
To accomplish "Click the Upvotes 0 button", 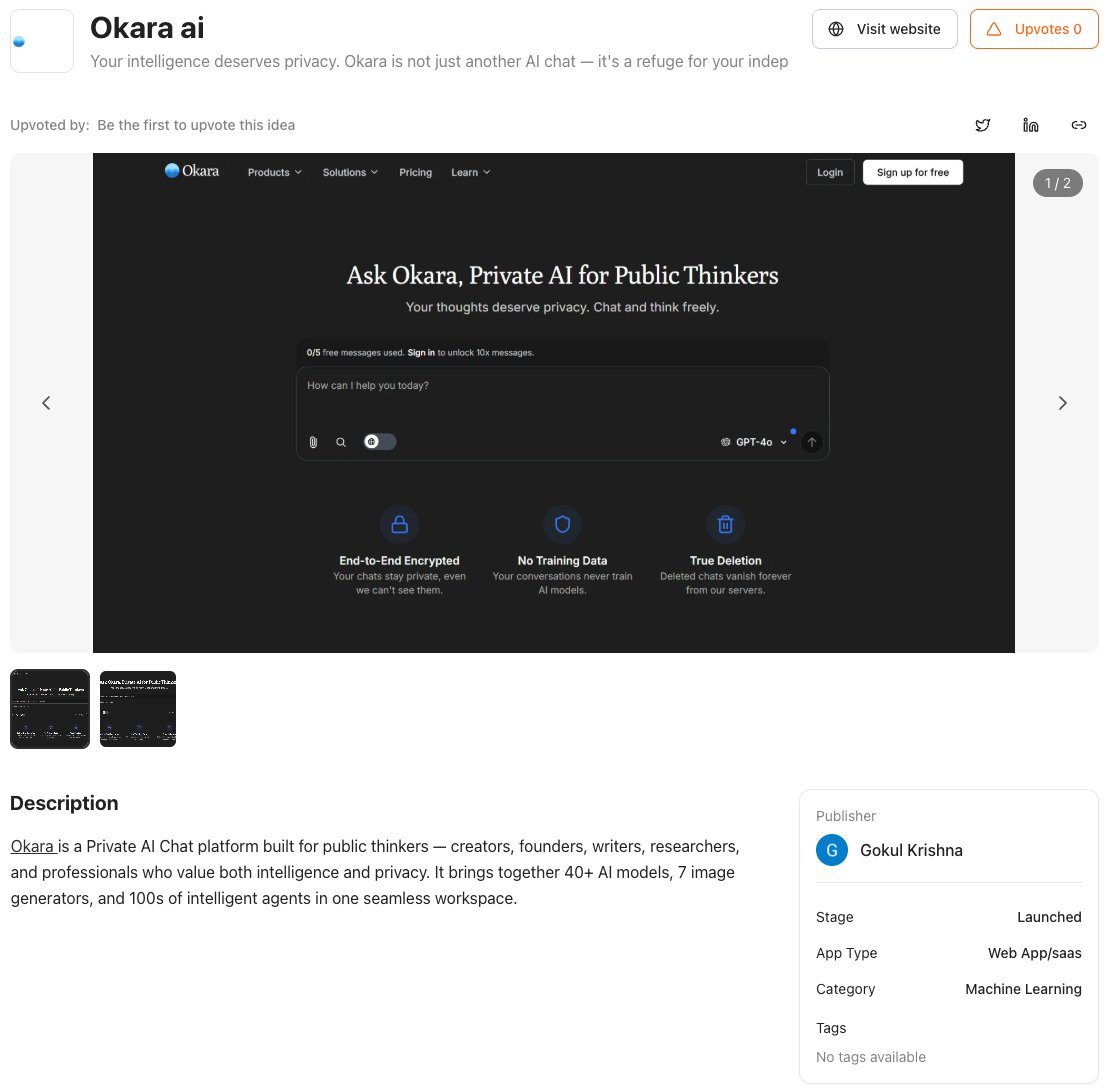I will pos(1034,29).
